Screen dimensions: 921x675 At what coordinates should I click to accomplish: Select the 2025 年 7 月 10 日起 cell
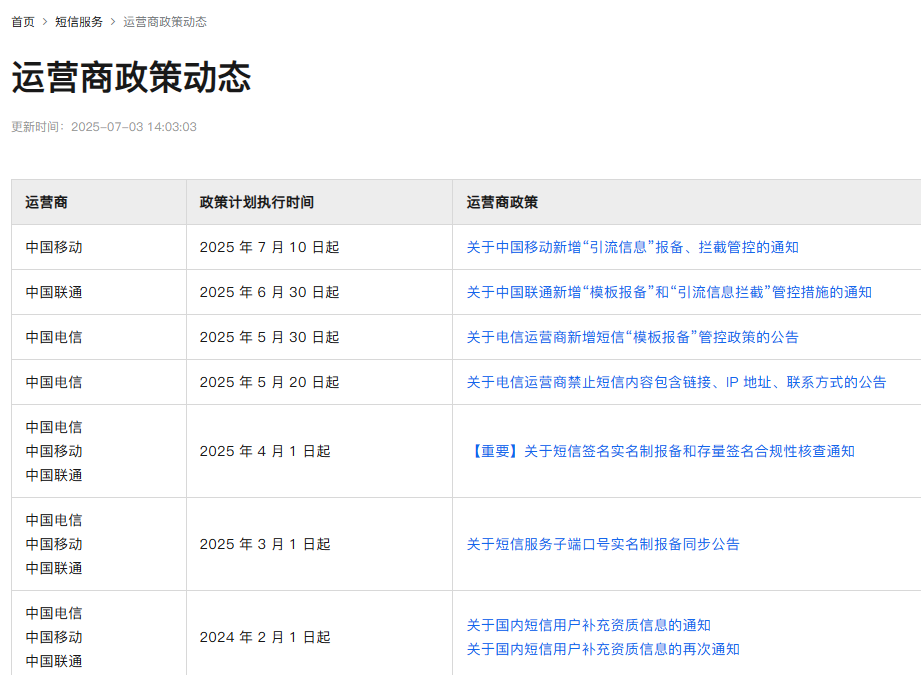tap(320, 247)
